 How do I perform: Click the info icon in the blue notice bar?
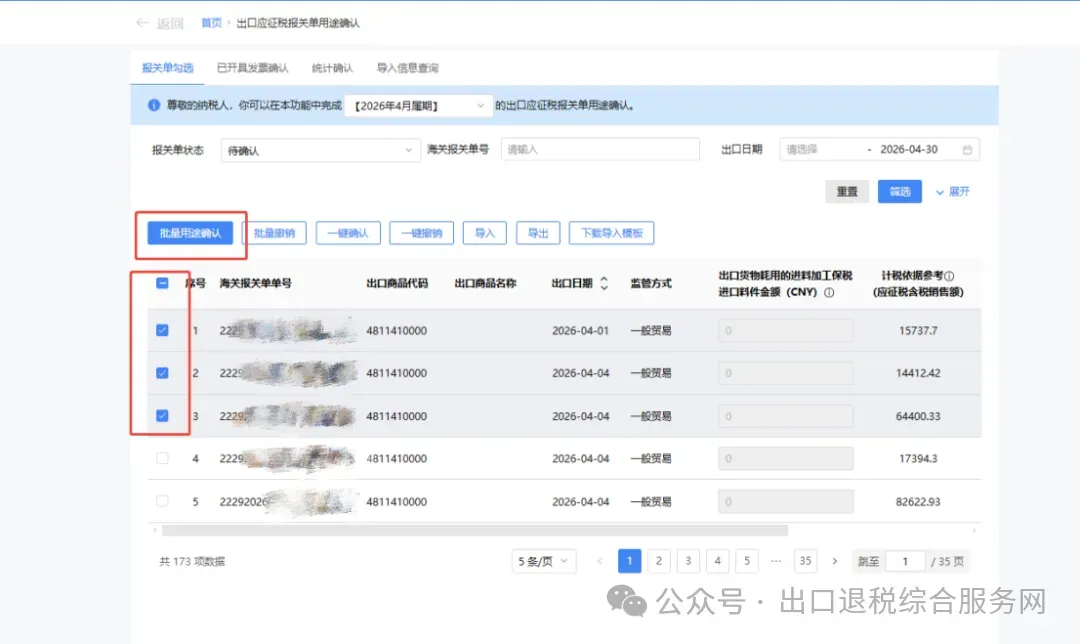coord(154,105)
